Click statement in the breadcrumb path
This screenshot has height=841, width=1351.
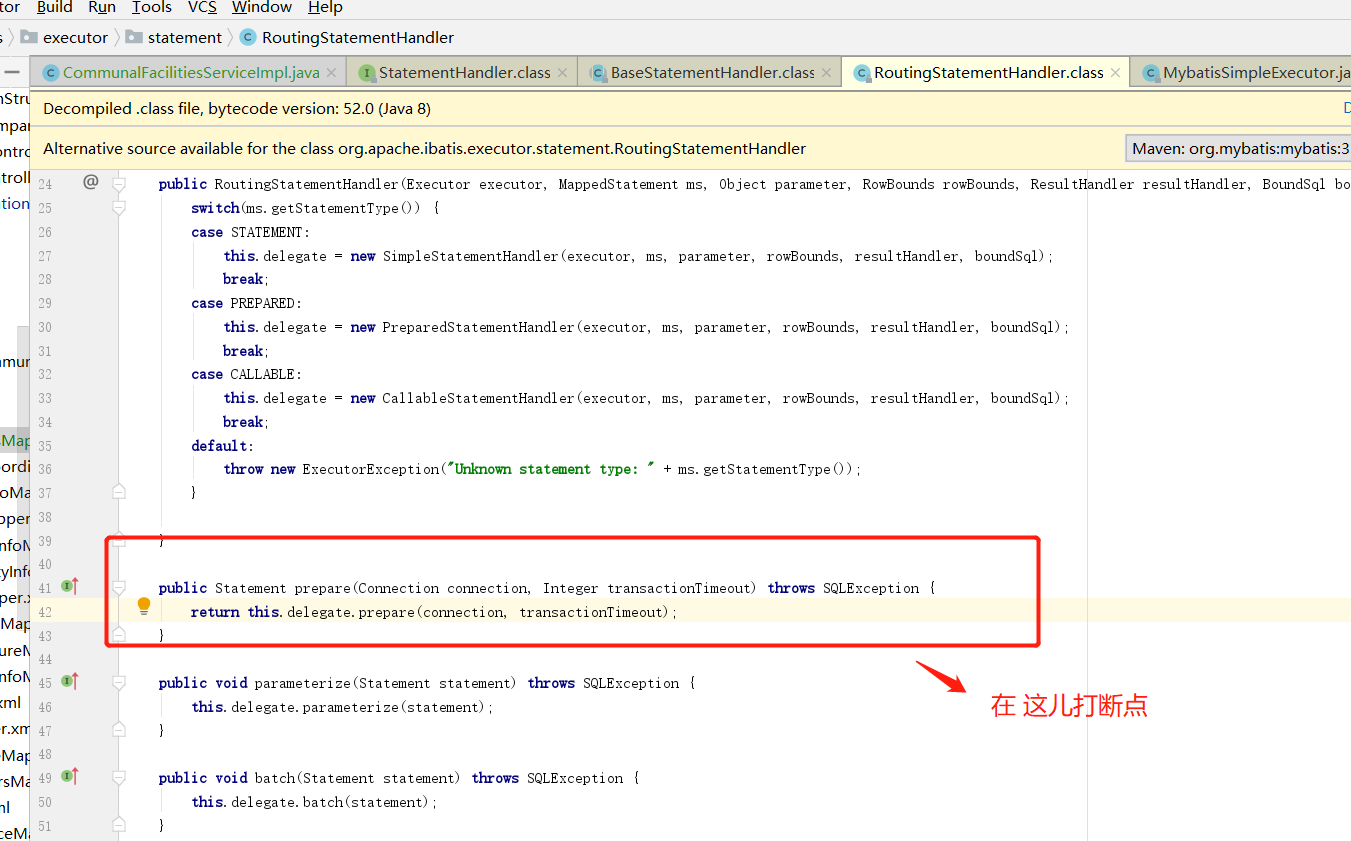pos(185,37)
